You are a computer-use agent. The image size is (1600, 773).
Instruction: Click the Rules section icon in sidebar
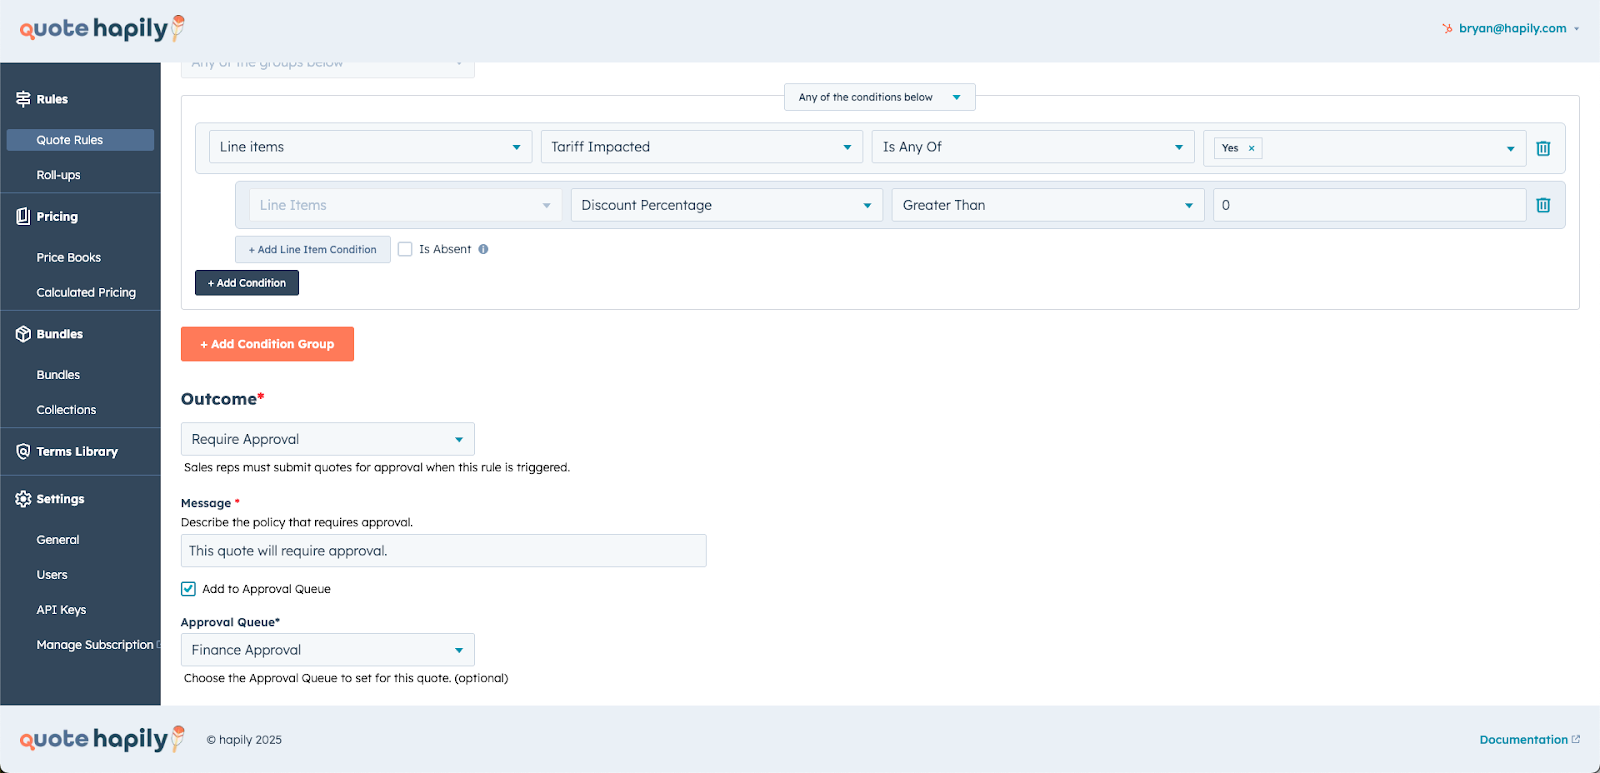[23, 99]
